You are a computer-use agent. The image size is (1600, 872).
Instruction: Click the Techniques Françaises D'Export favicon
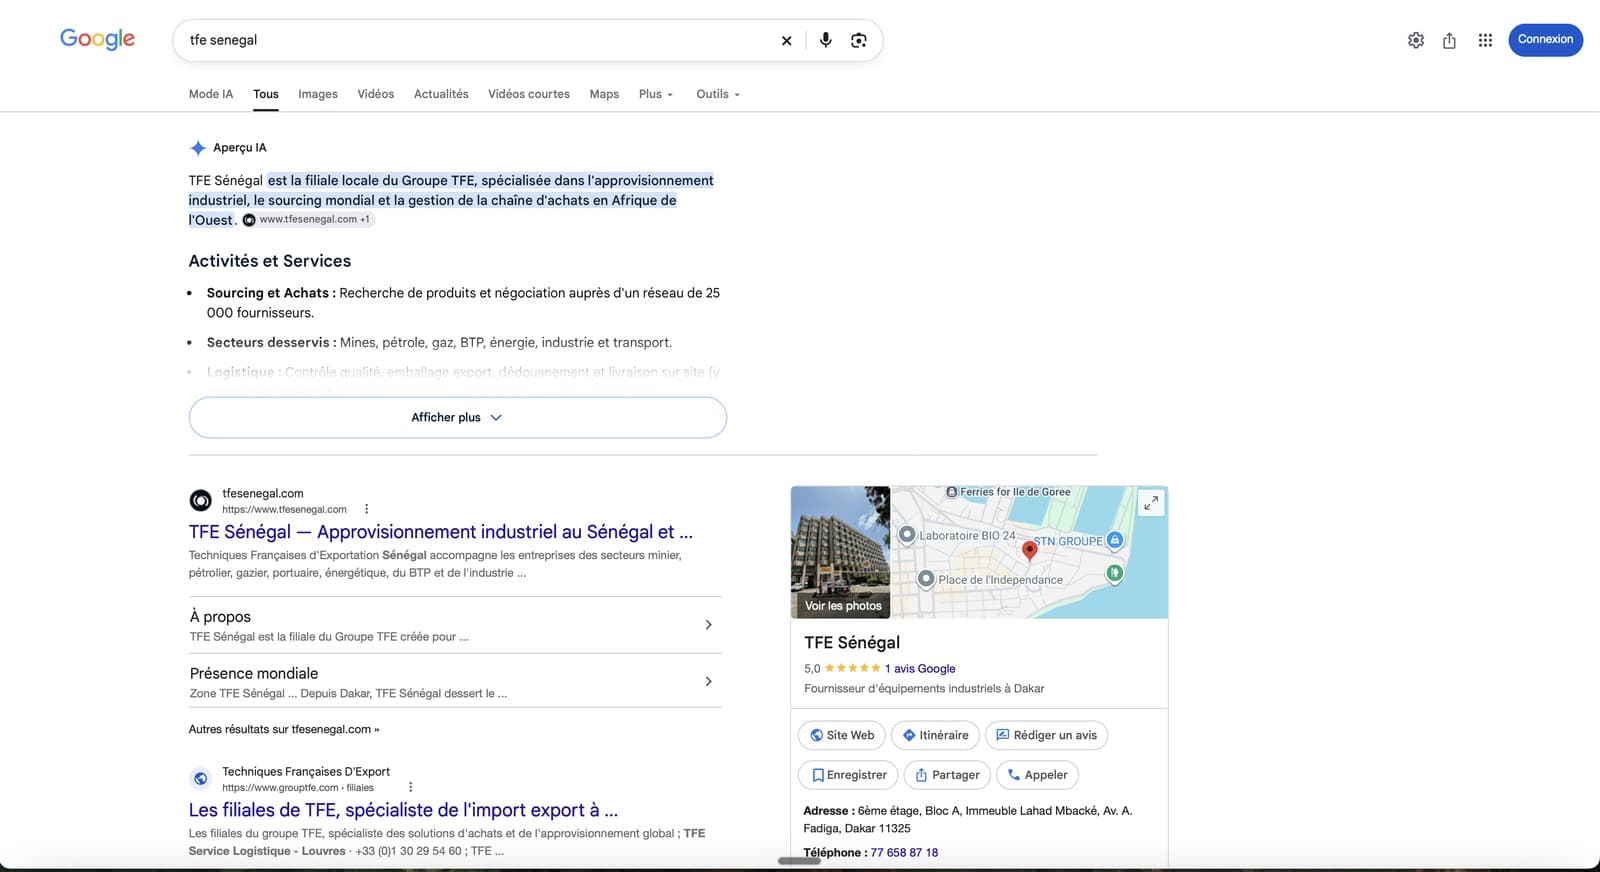[x=201, y=778]
